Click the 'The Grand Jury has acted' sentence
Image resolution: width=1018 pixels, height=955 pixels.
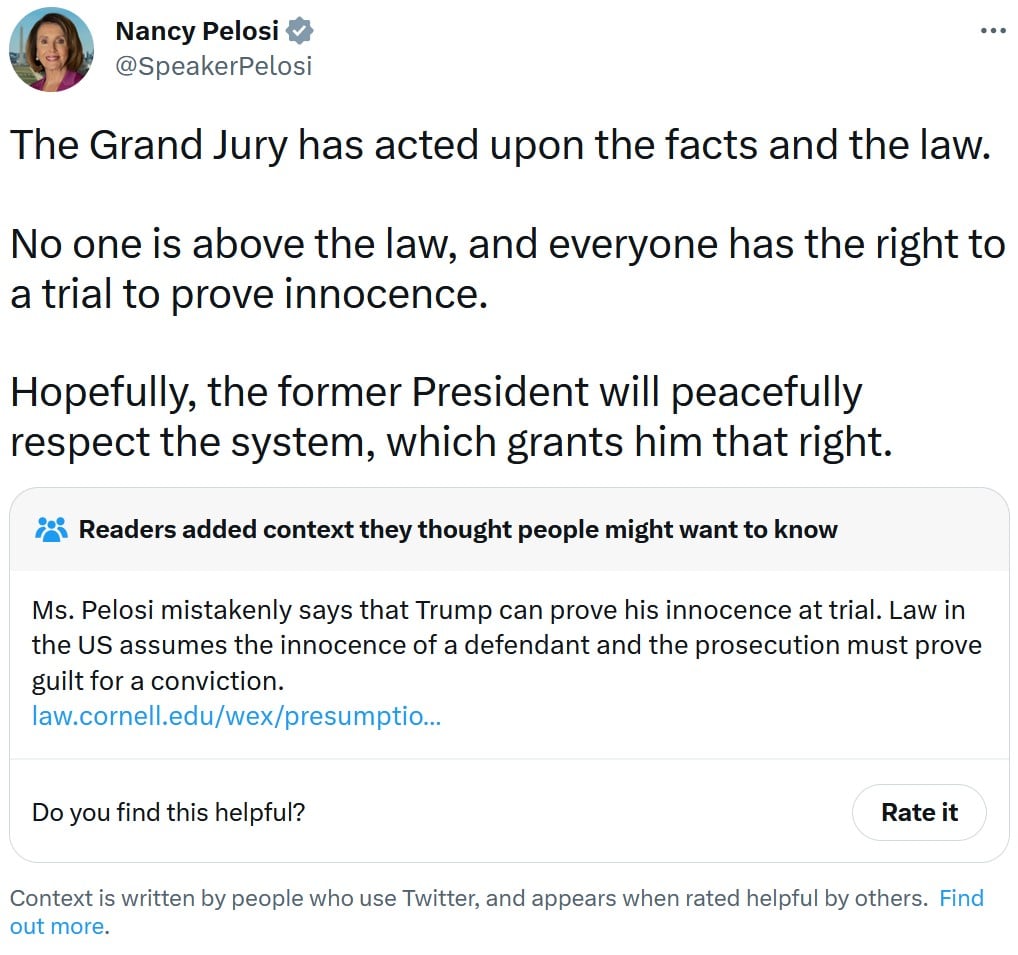click(x=501, y=144)
